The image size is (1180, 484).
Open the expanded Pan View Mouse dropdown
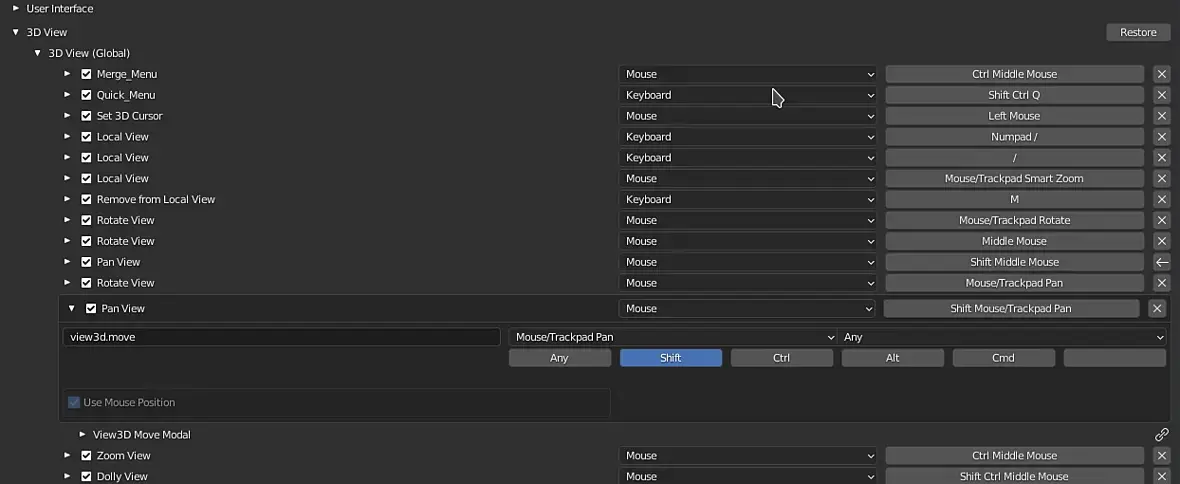[747, 309]
